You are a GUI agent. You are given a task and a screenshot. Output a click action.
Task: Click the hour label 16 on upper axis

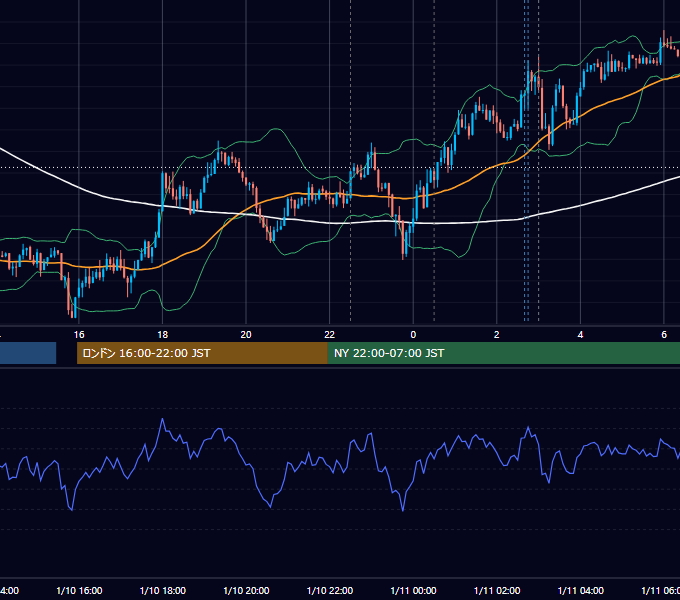[79, 335]
